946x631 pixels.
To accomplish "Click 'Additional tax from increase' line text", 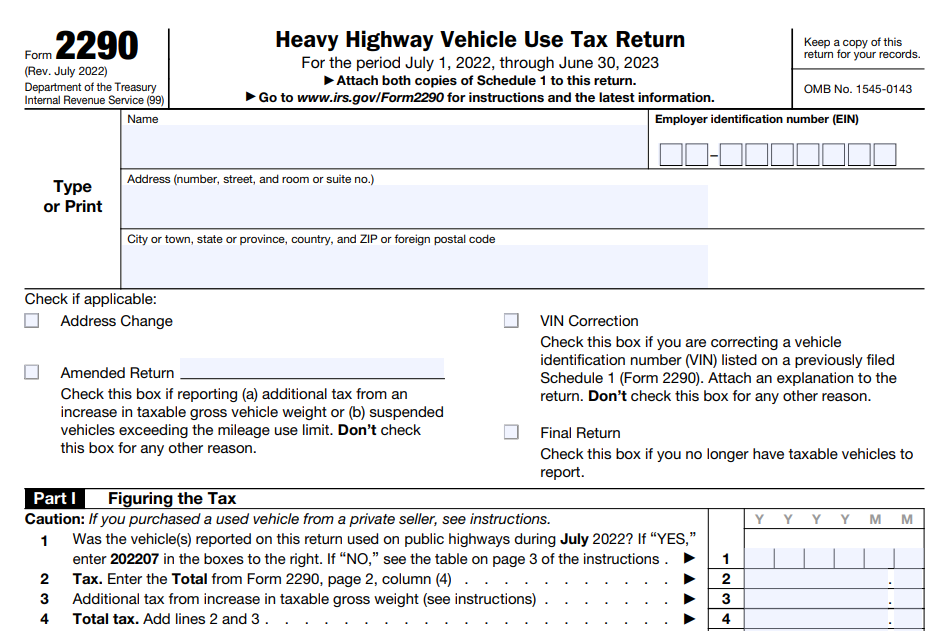I will [304, 599].
